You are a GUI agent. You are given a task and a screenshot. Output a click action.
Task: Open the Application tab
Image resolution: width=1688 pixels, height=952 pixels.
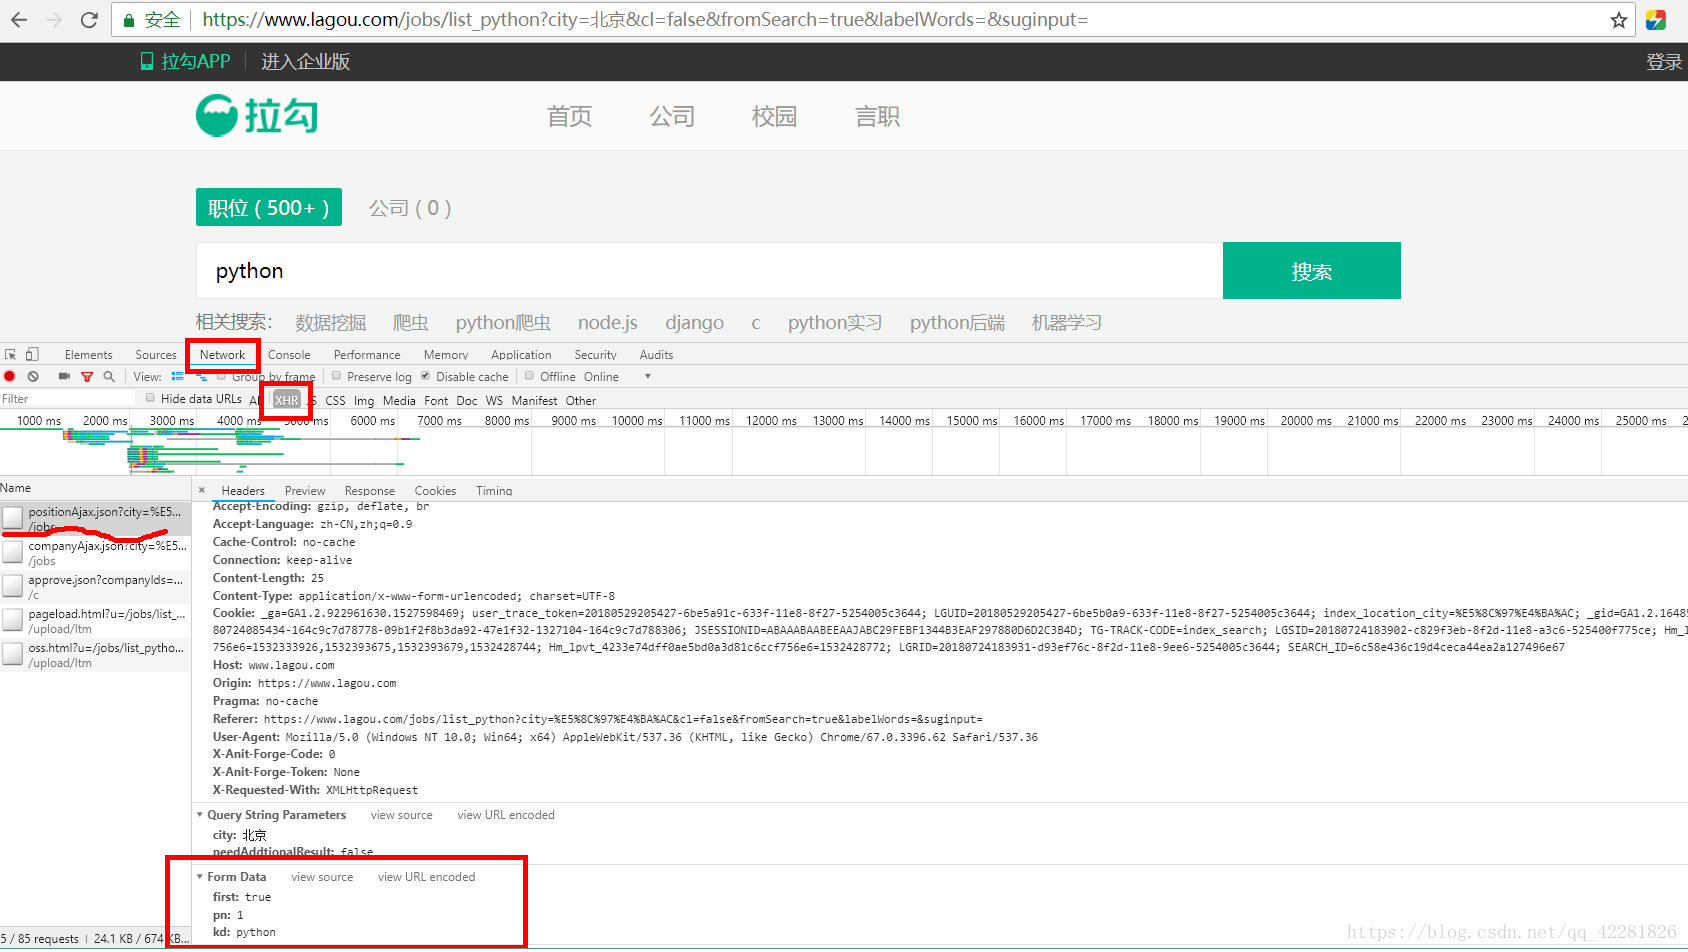[x=521, y=355]
